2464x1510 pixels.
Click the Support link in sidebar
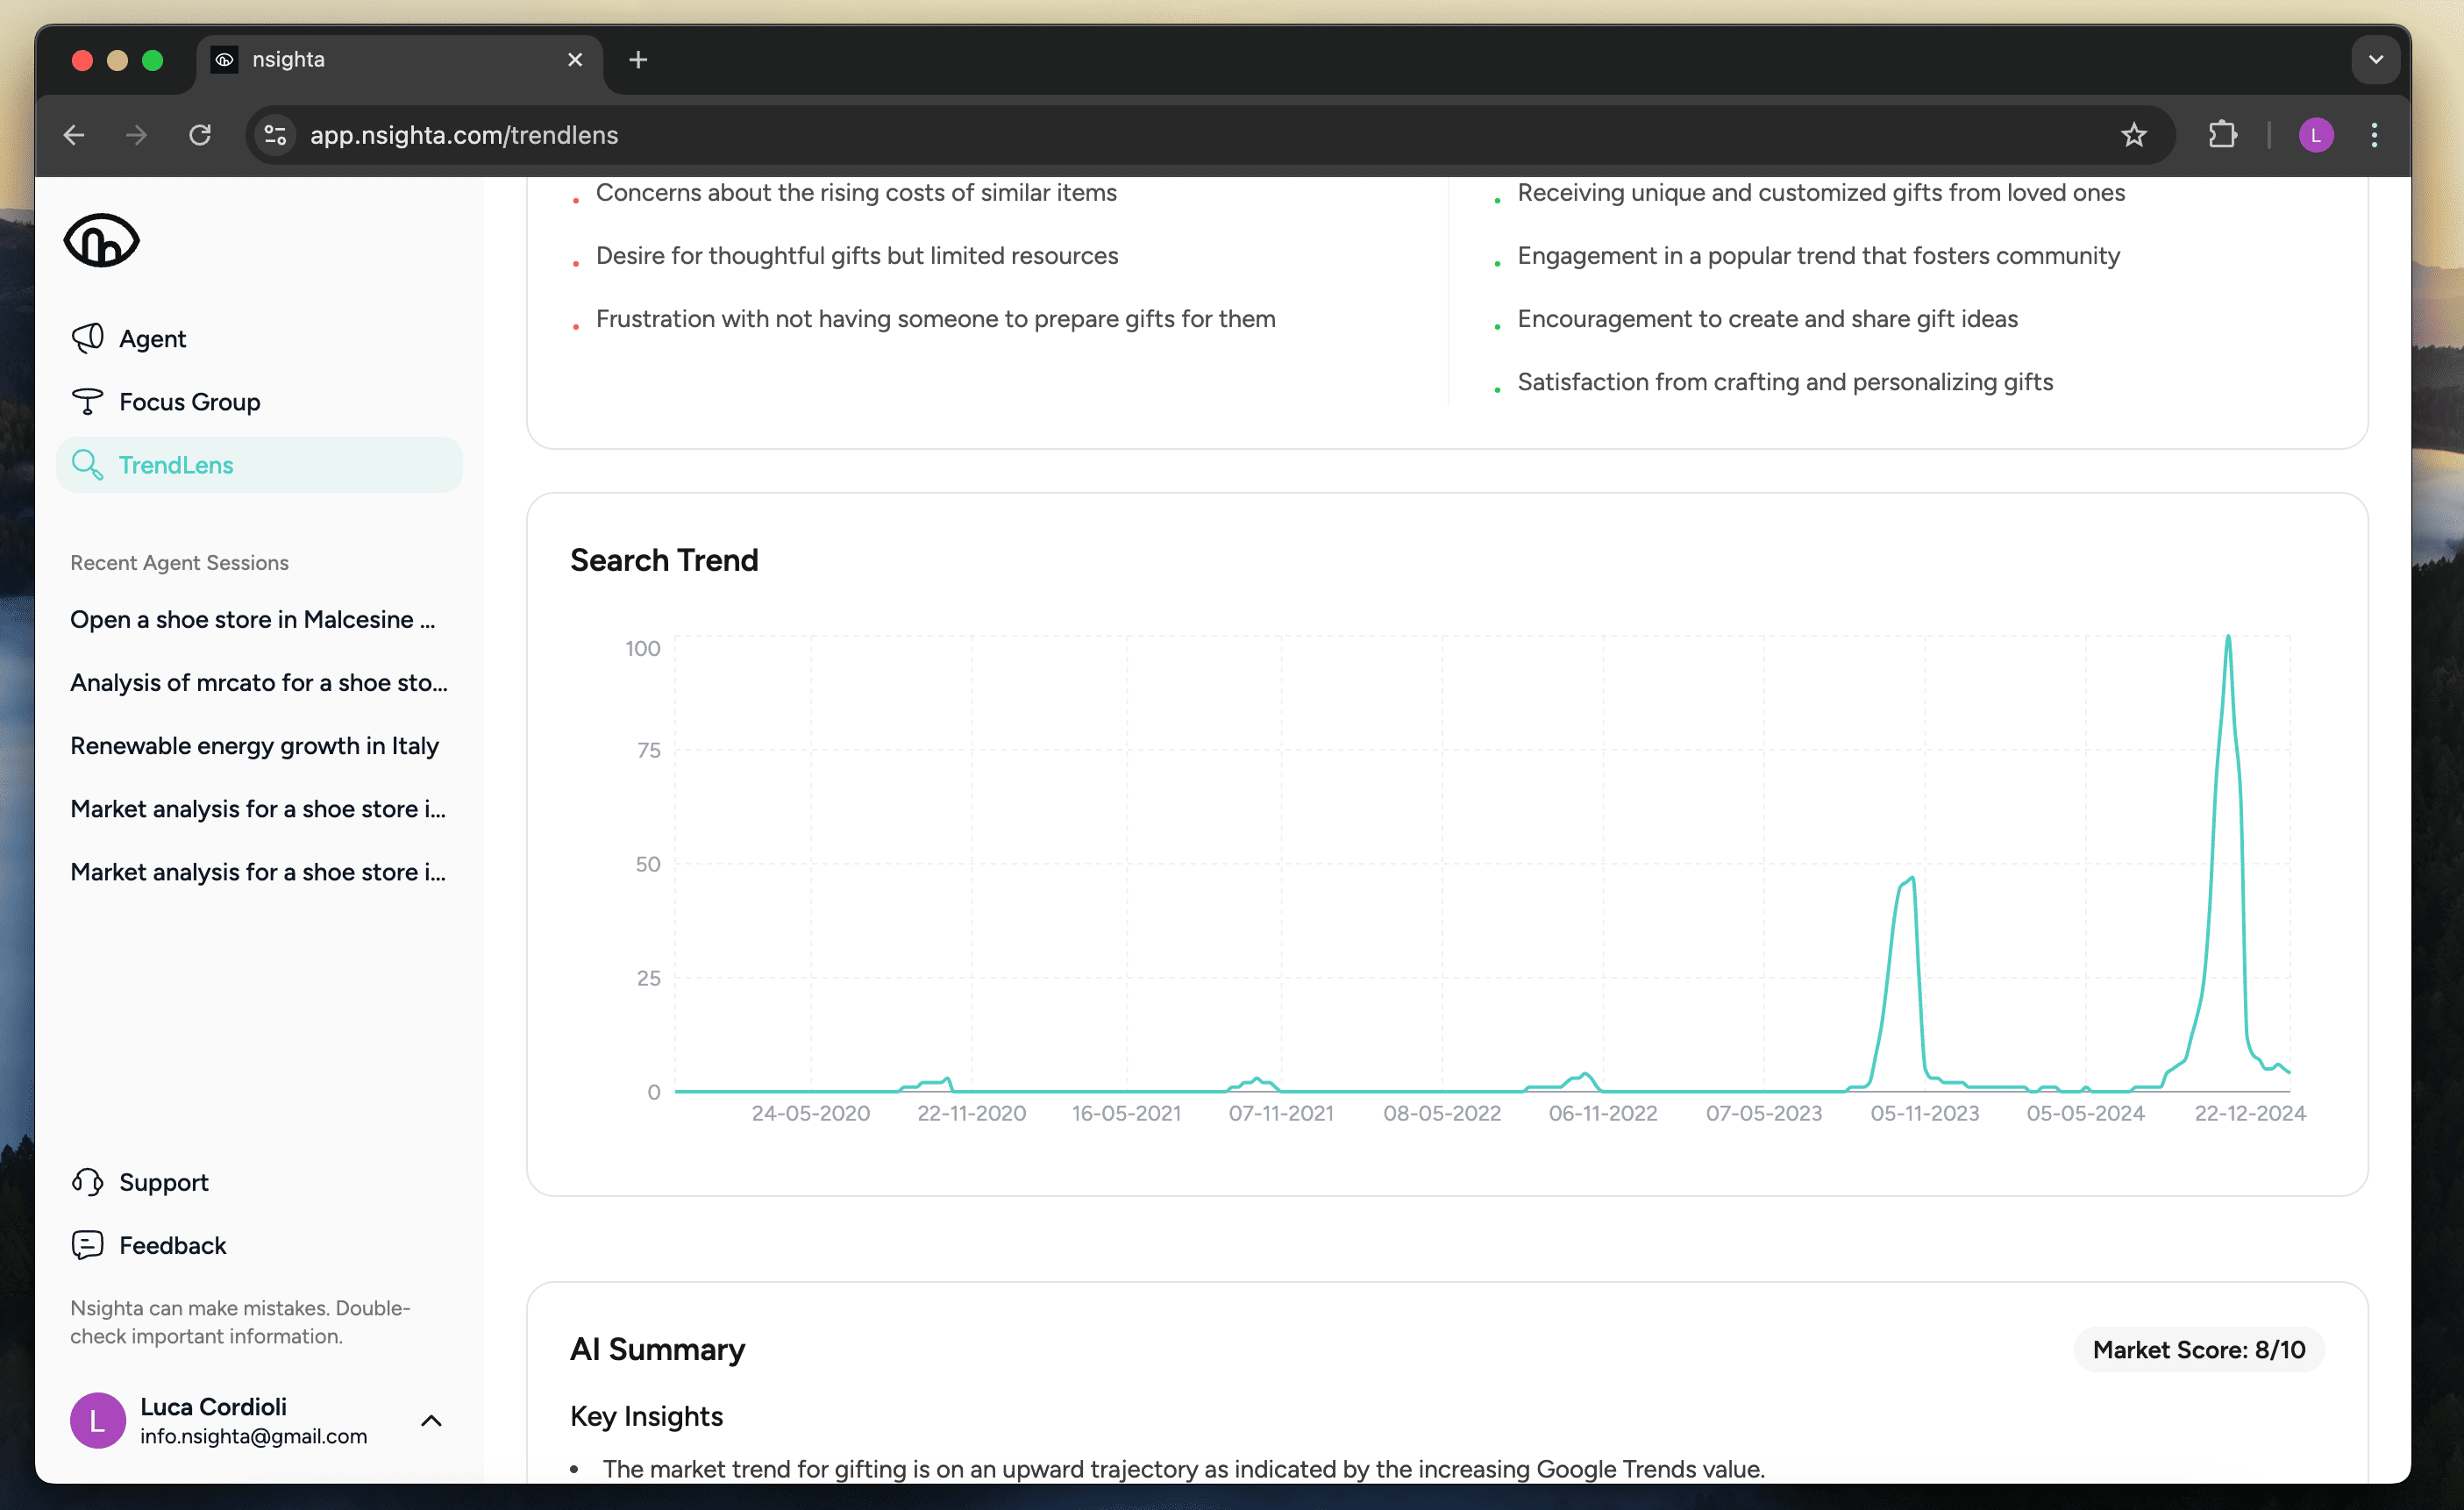pos(164,1181)
